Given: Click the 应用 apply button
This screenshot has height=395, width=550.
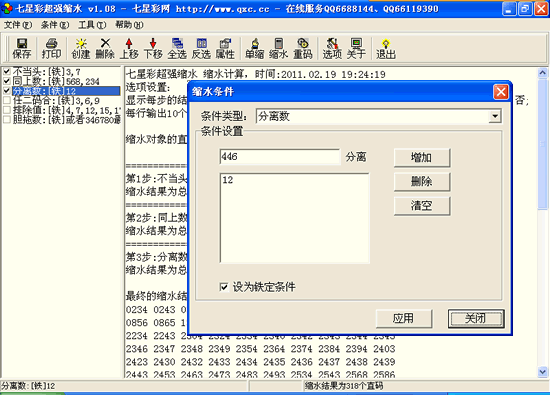Looking at the screenshot, I should tap(403, 318).
